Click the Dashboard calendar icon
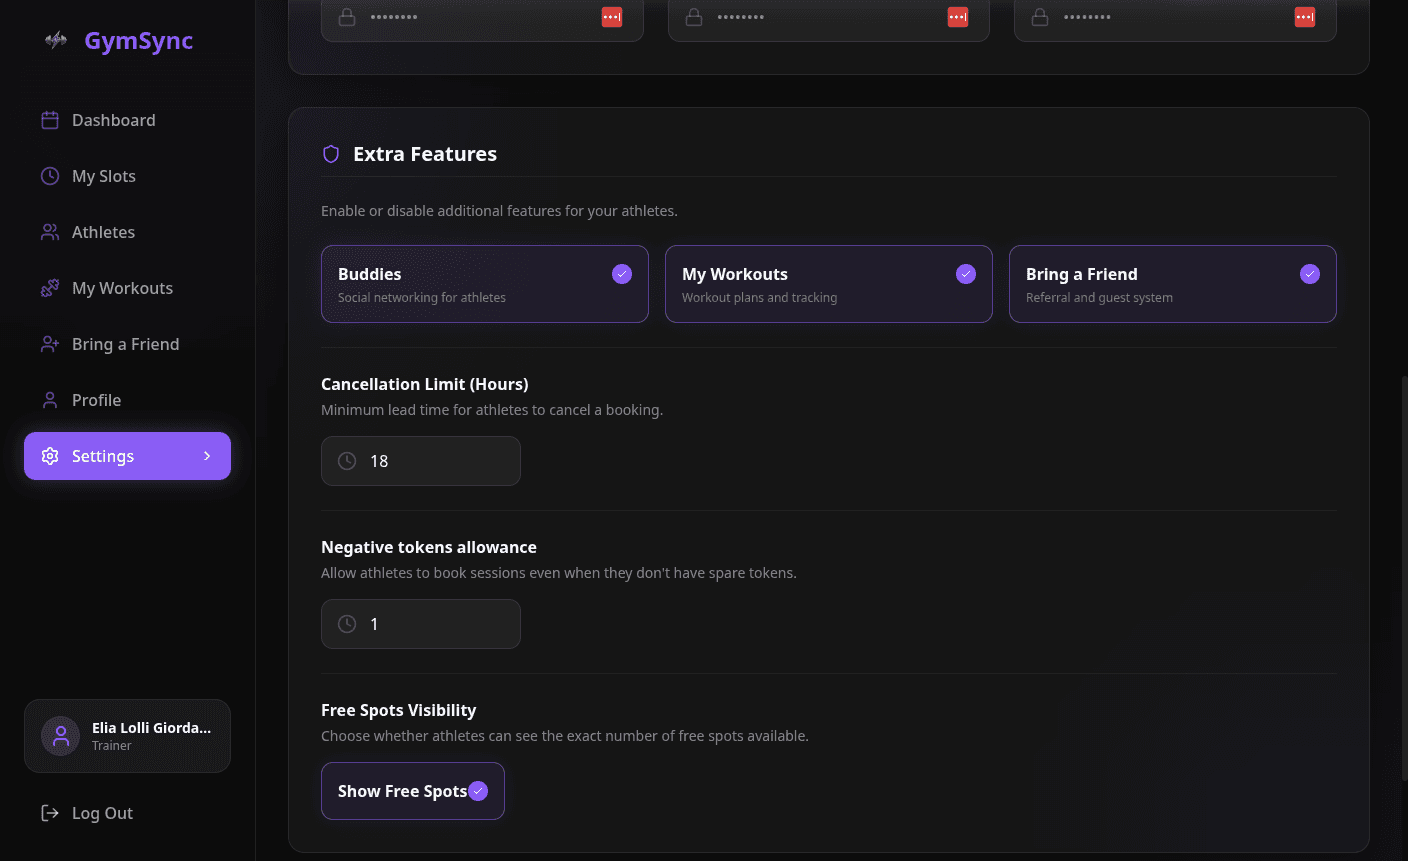This screenshot has width=1408, height=861. pos(50,120)
